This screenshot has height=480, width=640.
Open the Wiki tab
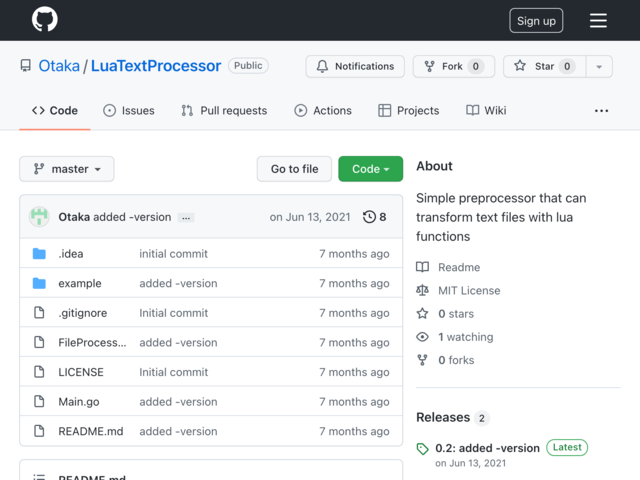[x=486, y=111]
